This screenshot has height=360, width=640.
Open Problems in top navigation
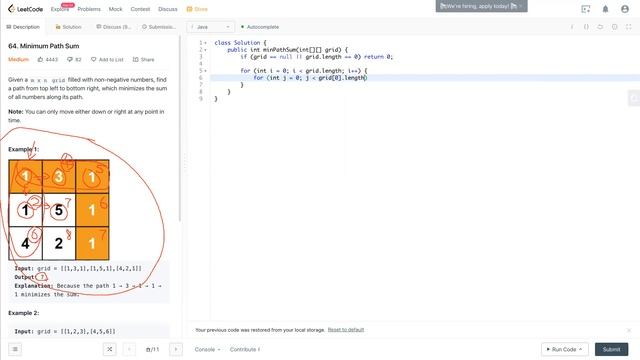click(89, 9)
